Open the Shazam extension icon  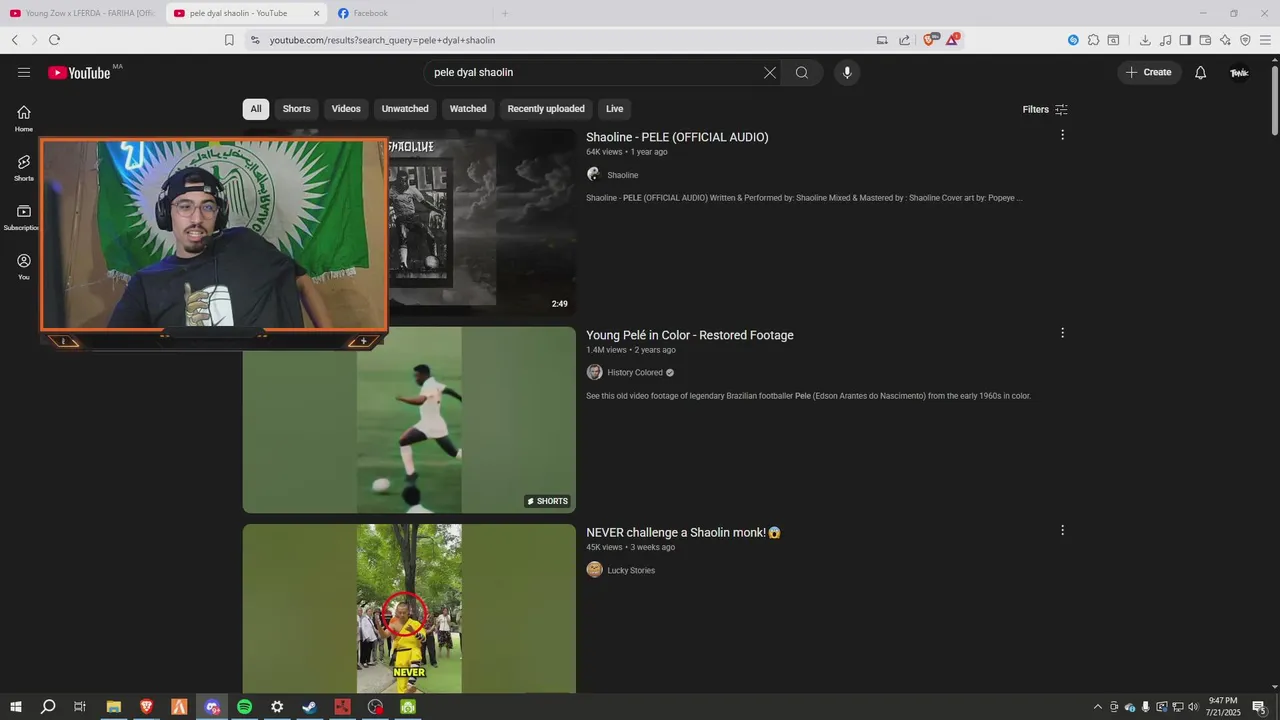pyautogui.click(x=1073, y=40)
